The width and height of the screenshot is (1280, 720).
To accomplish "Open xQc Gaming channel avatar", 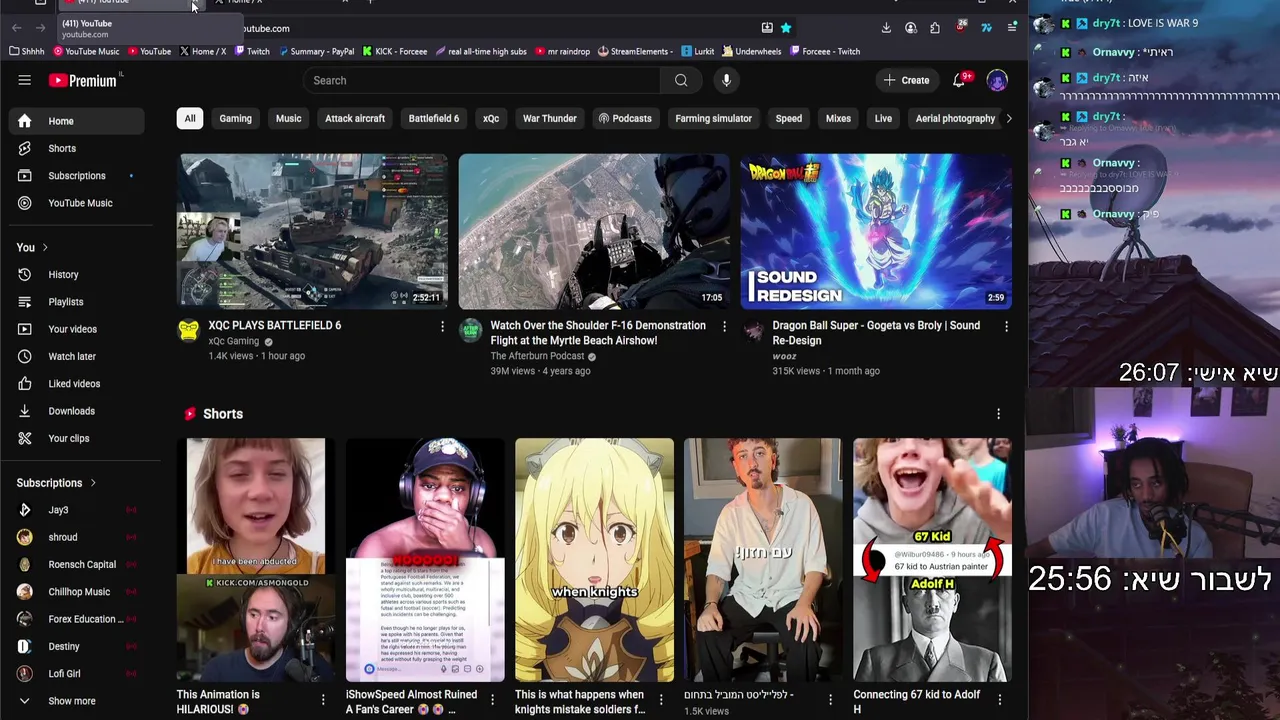I will pos(189,331).
